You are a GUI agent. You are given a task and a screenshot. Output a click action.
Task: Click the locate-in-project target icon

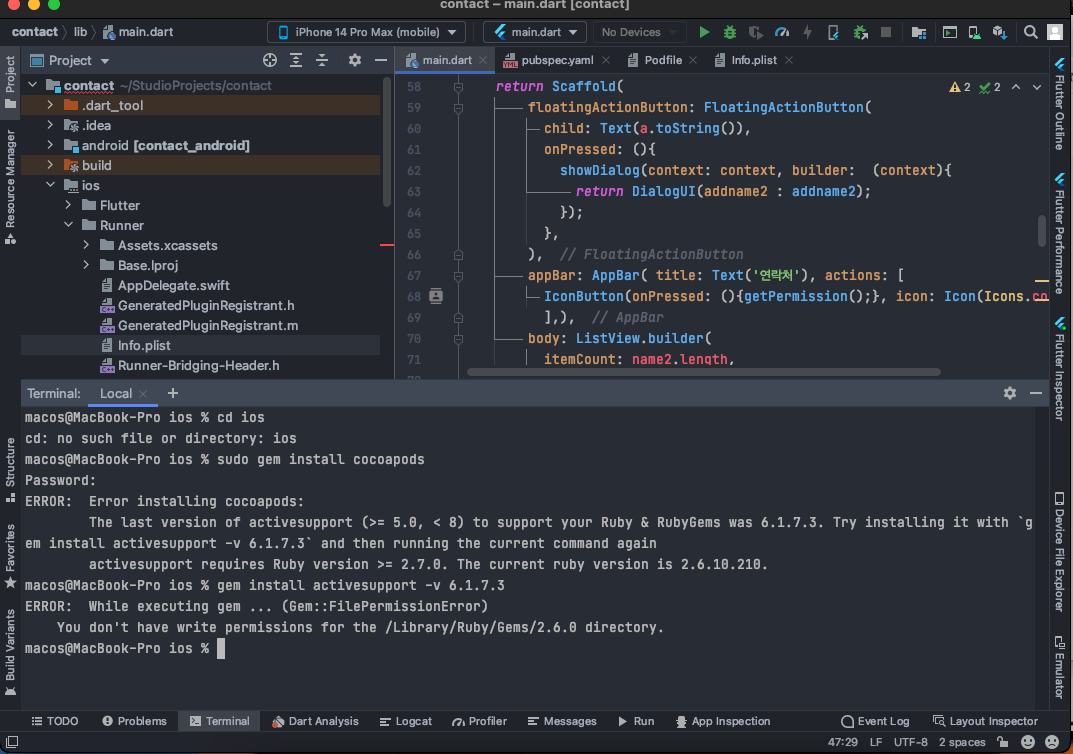(269, 60)
